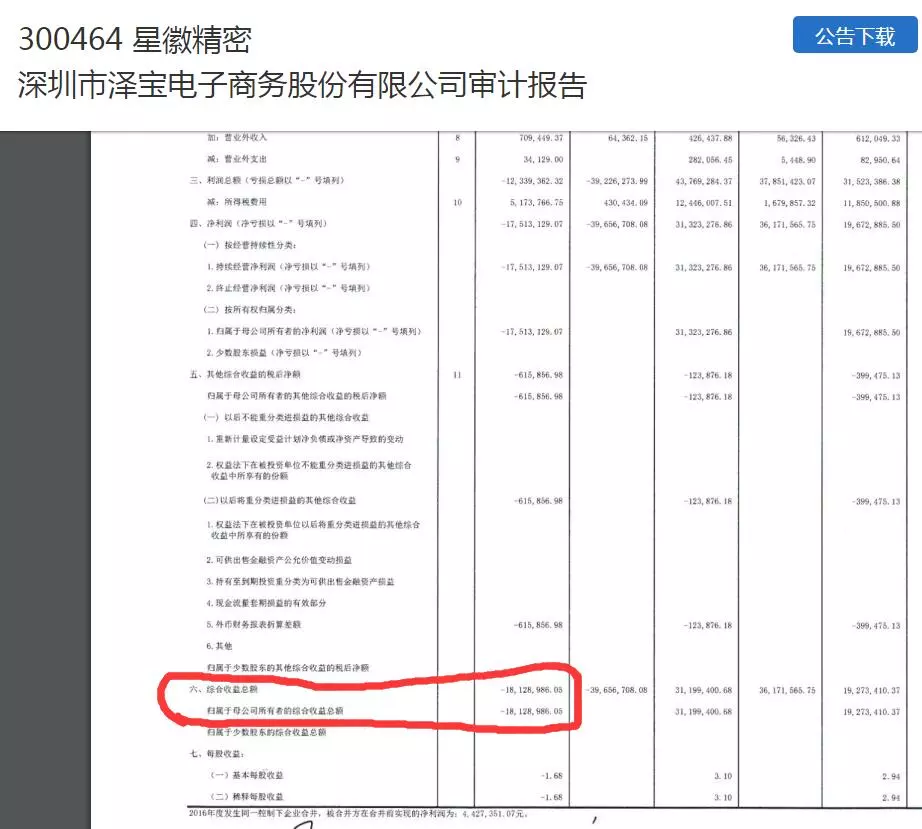Click -399,475.13 in the 外币财务报表折算差额 row

876,626
